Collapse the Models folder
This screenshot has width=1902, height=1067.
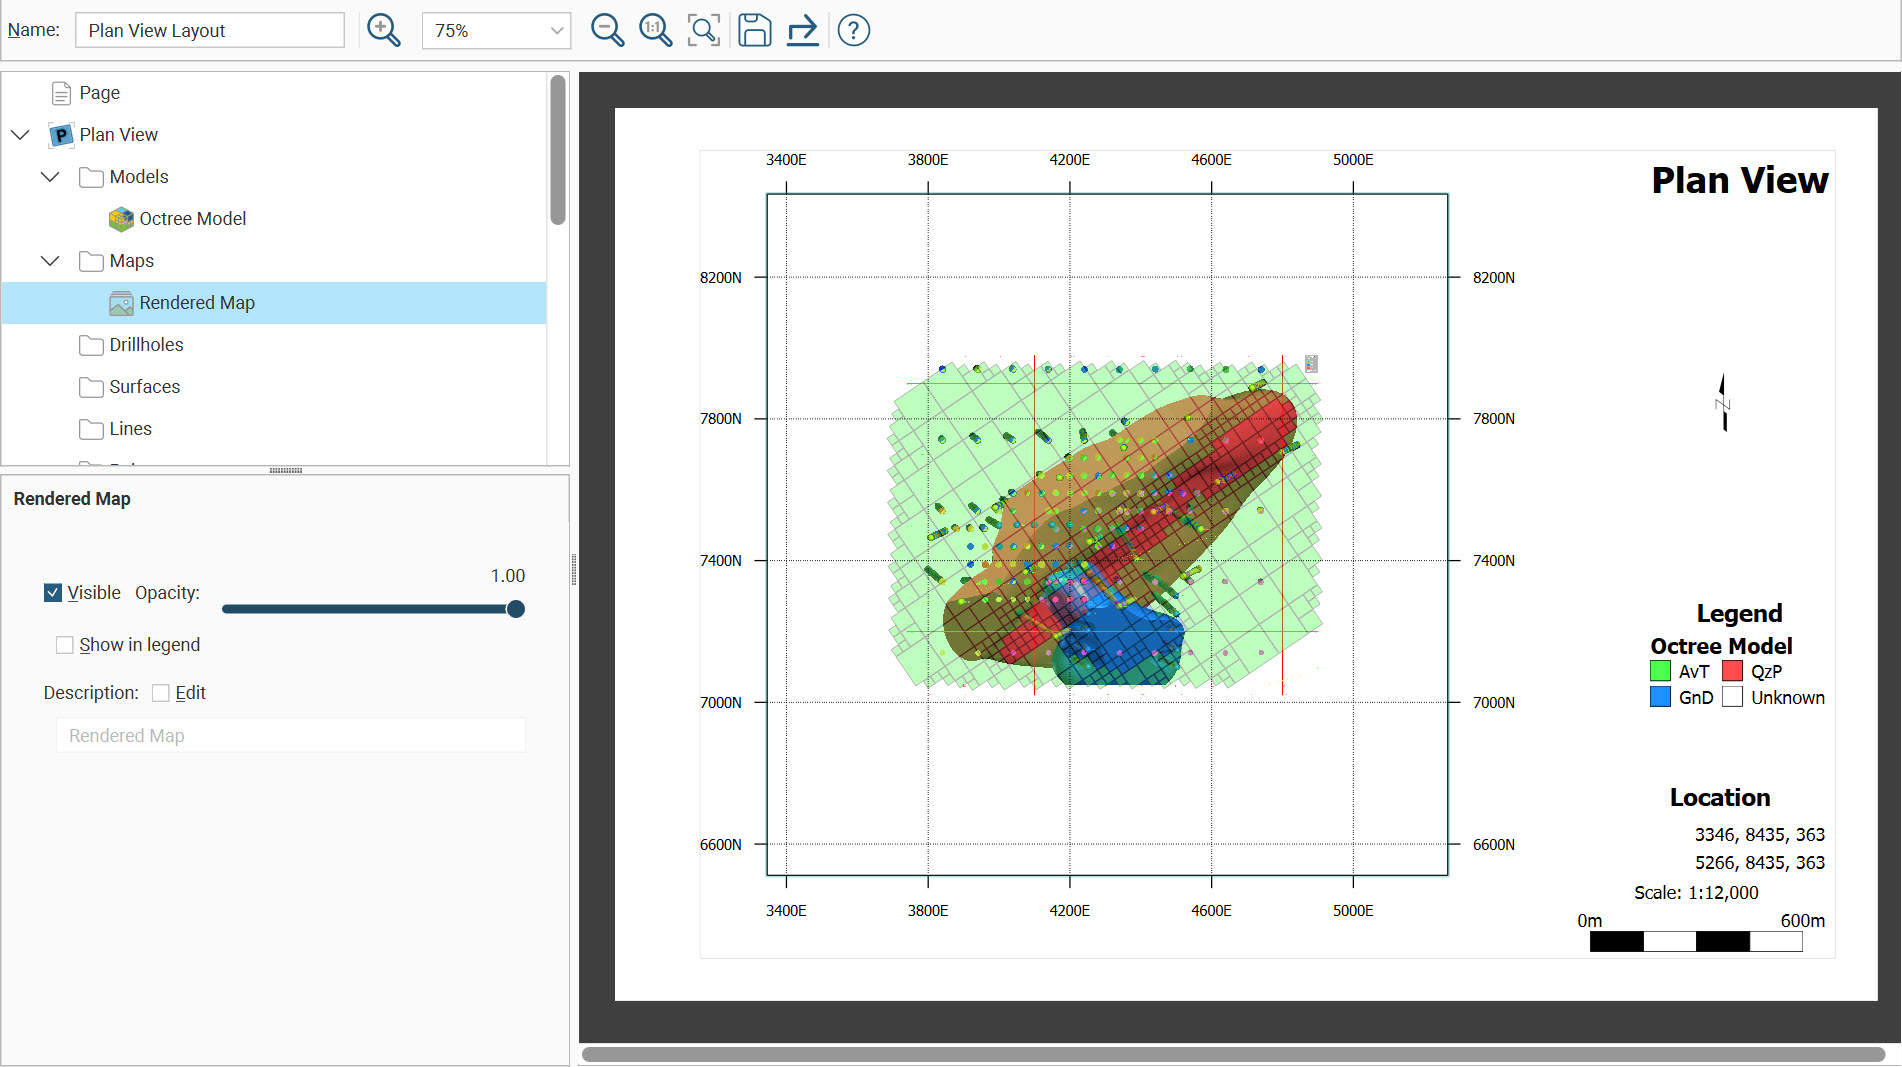click(50, 177)
